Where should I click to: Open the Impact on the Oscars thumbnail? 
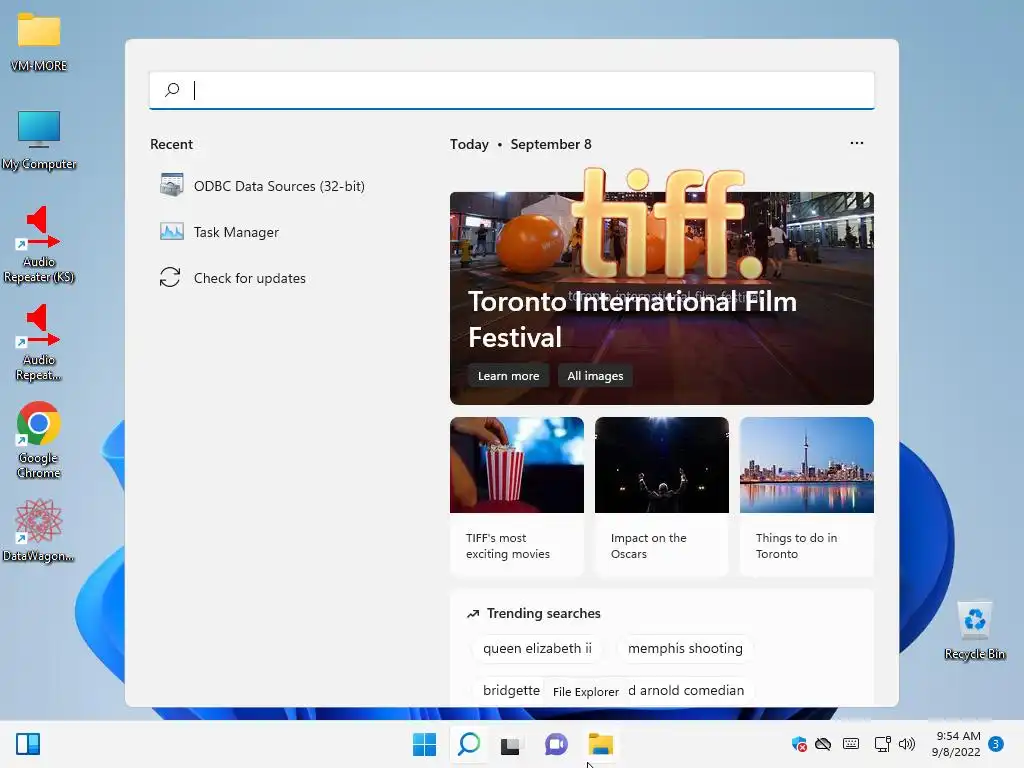(x=662, y=465)
